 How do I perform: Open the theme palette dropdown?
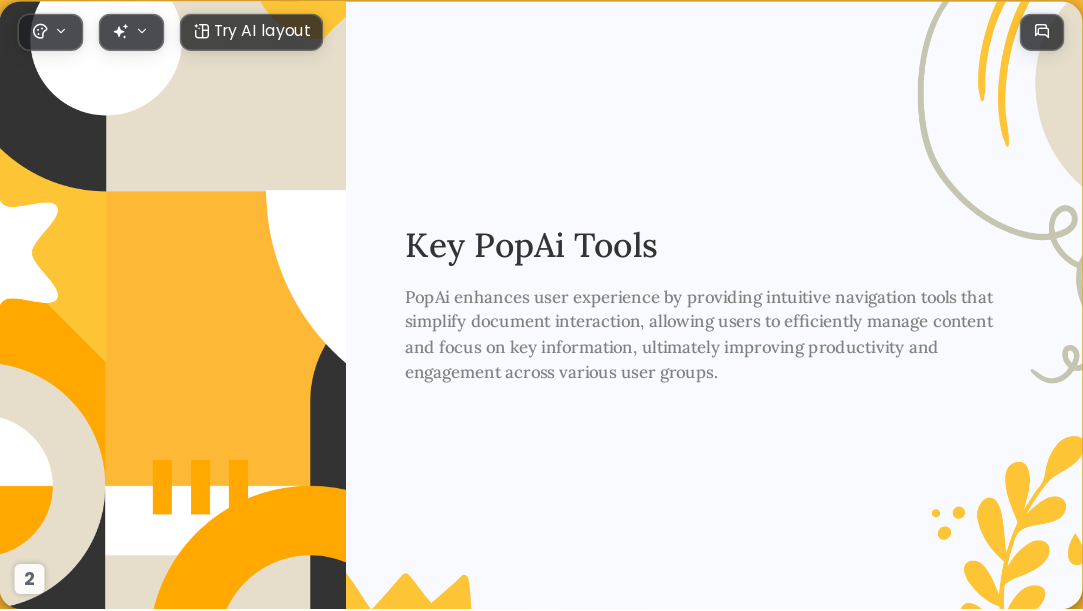point(50,32)
